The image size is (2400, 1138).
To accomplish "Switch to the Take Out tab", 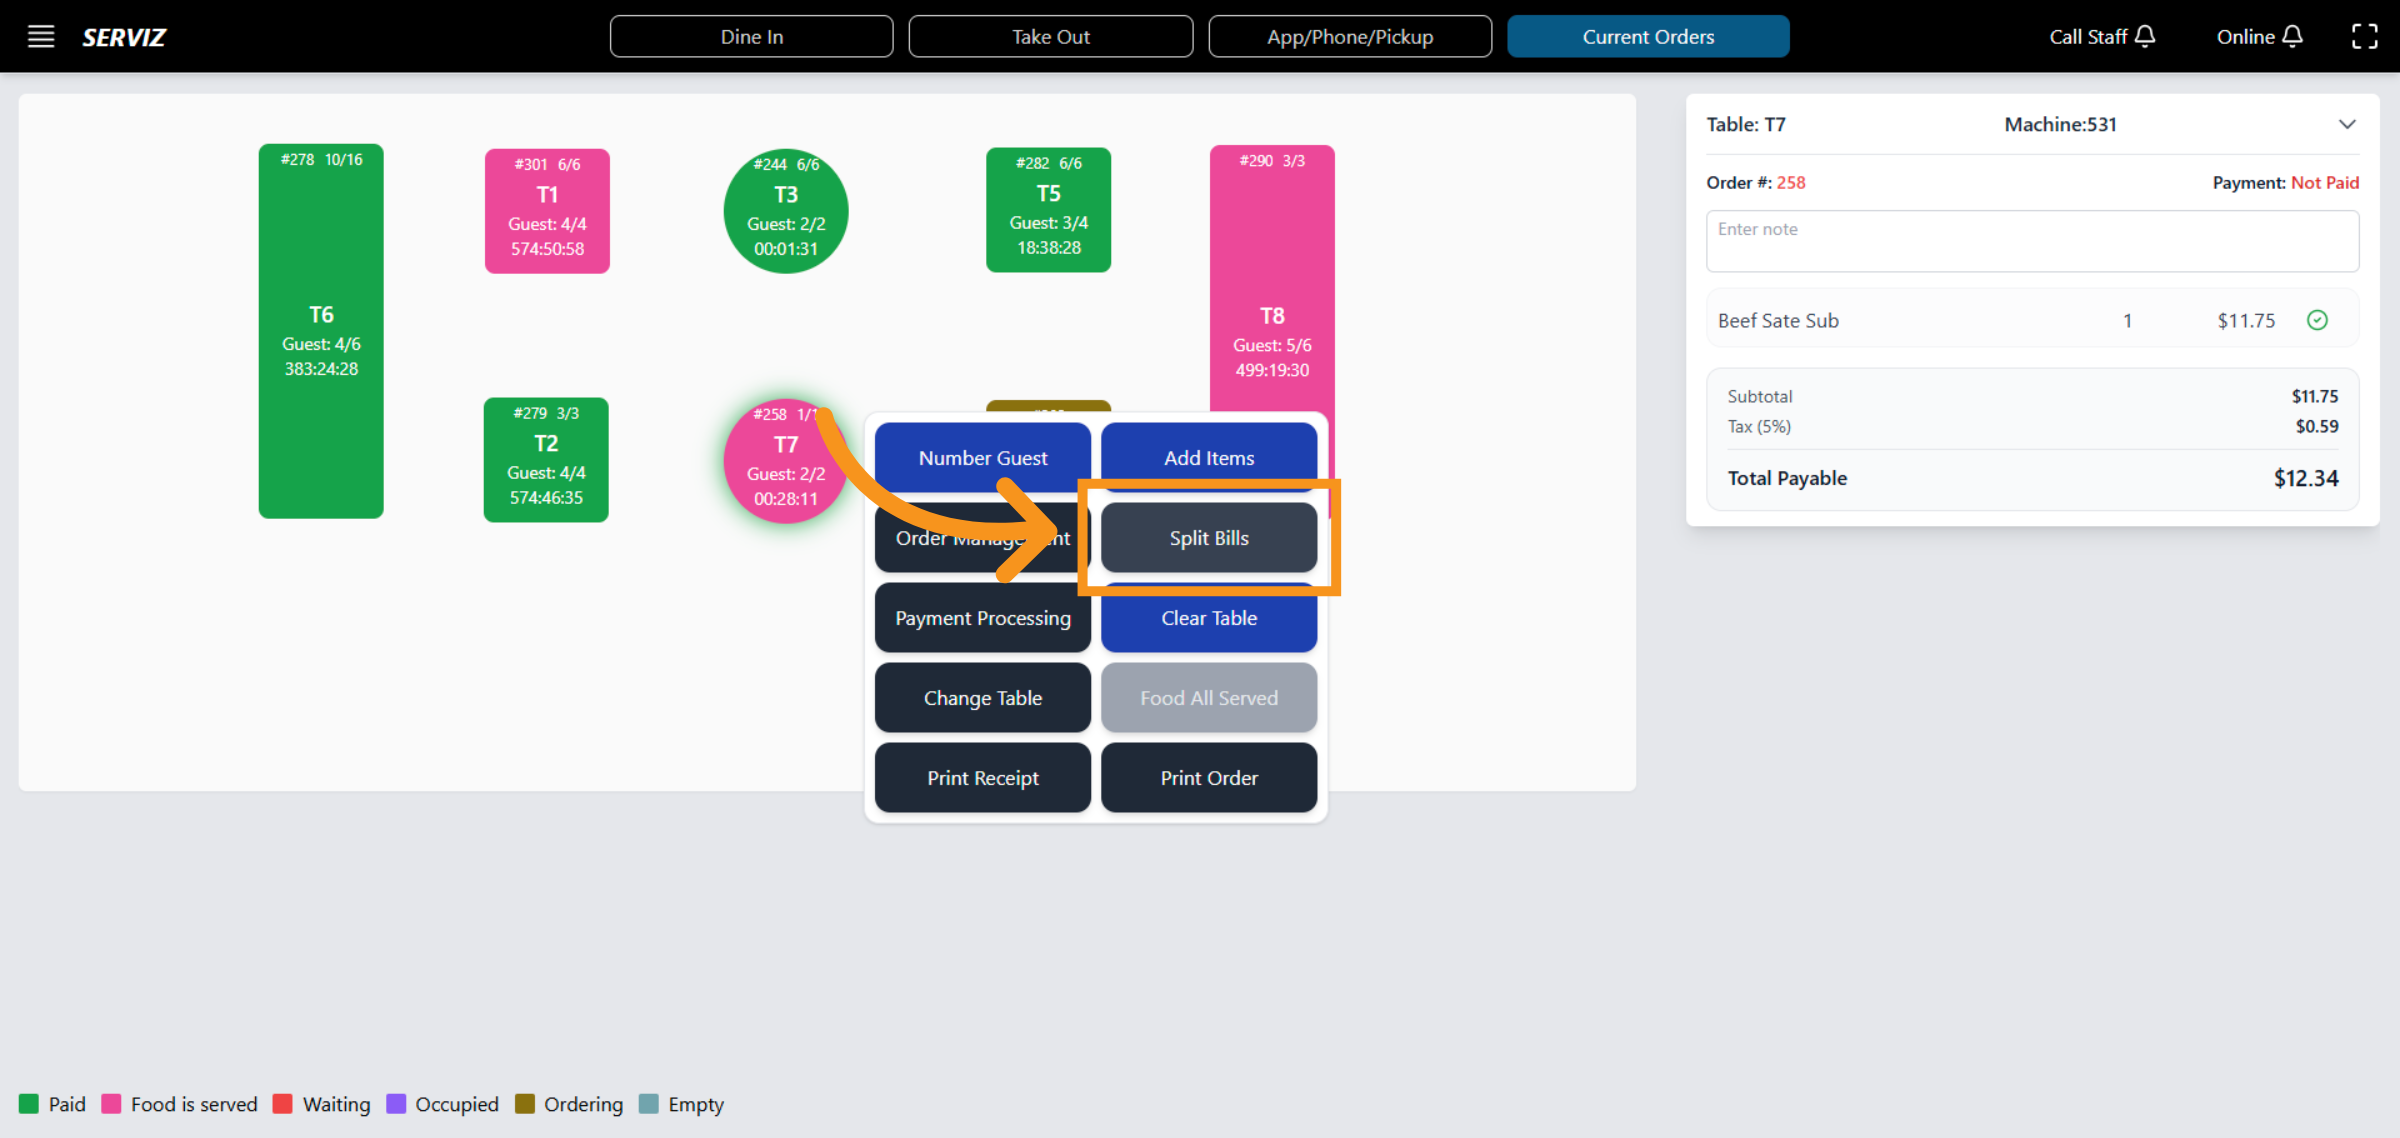I will tap(1050, 37).
